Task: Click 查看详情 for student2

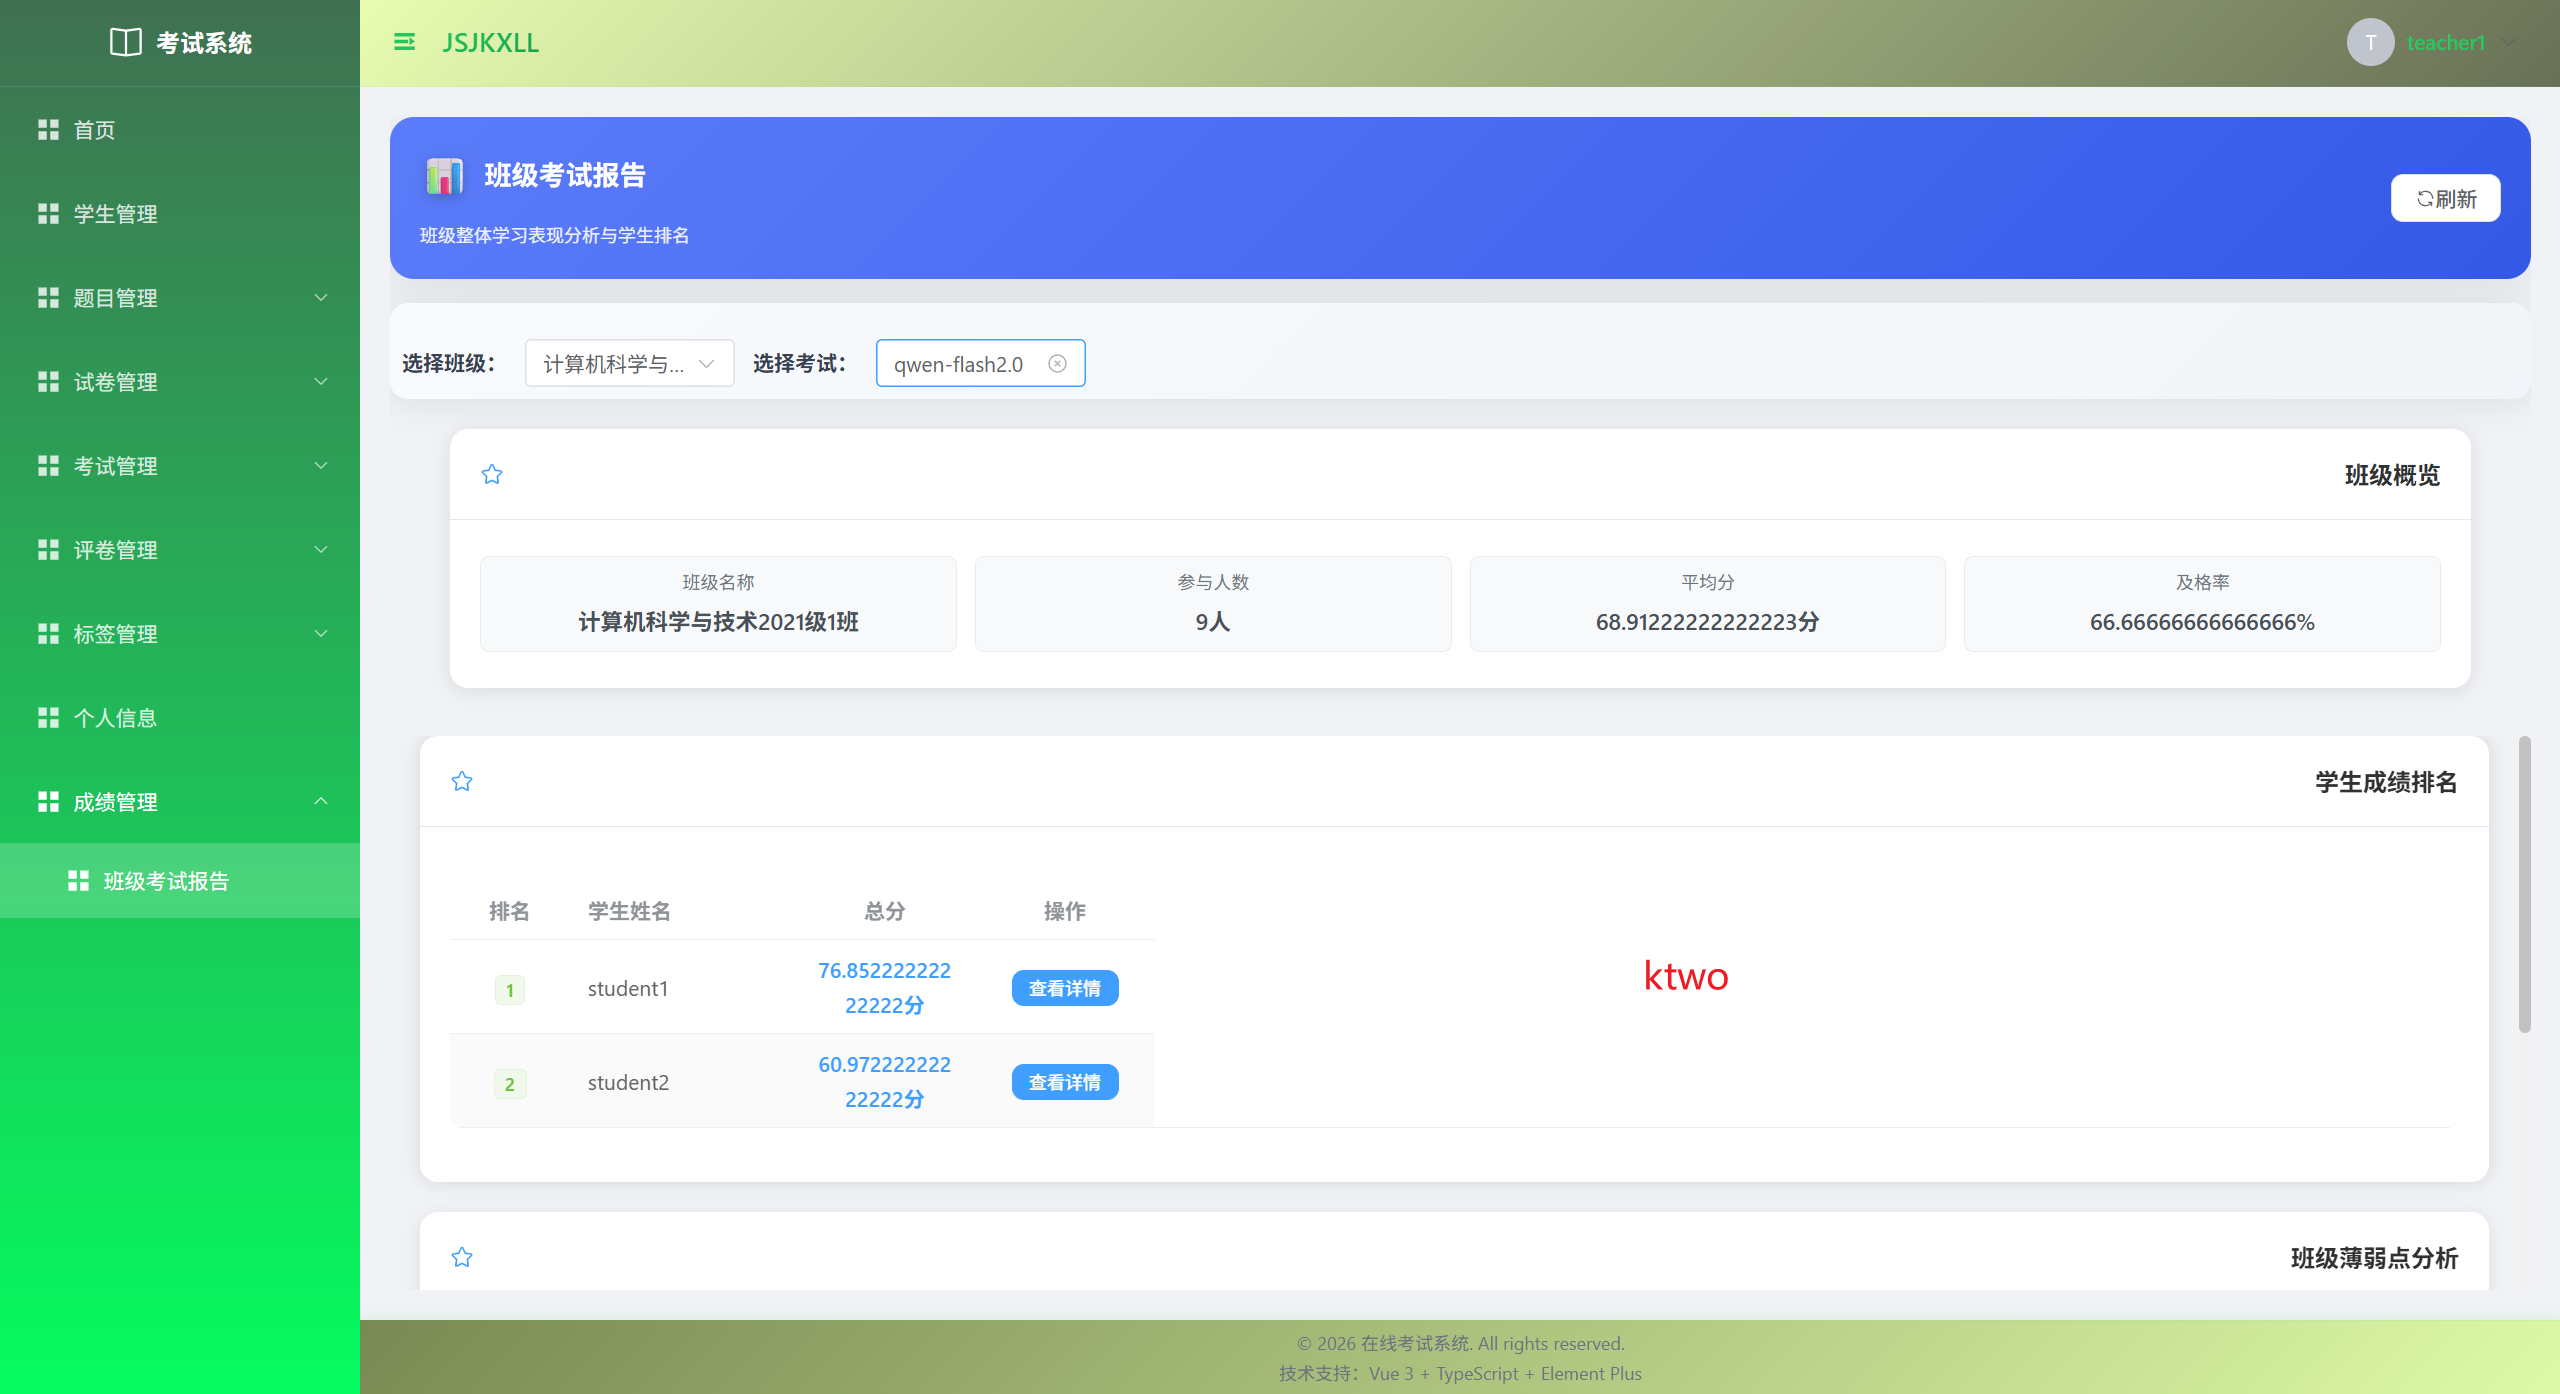Action: (1064, 1082)
